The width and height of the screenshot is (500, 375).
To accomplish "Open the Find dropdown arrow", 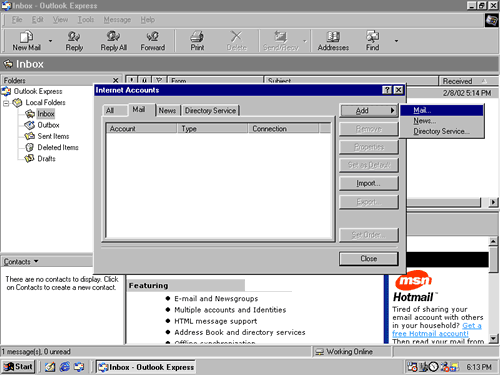I will click(396, 41).
